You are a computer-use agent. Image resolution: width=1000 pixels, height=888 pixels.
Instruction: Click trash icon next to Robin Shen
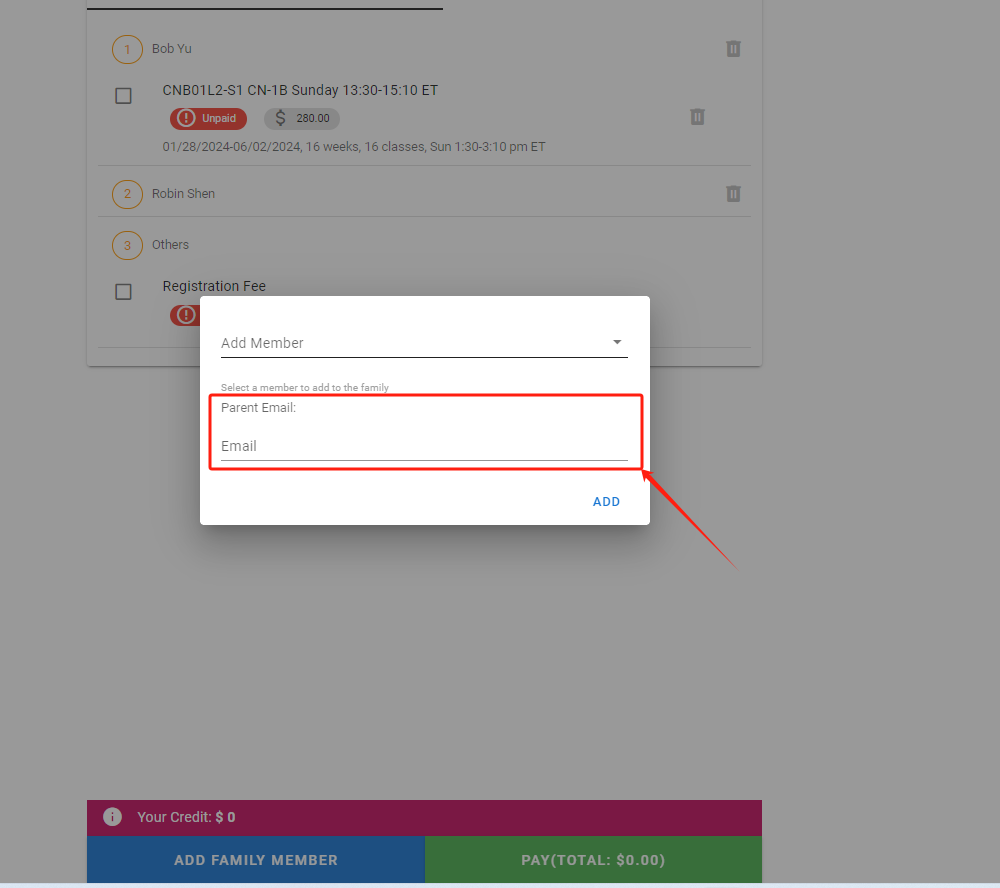[733, 194]
